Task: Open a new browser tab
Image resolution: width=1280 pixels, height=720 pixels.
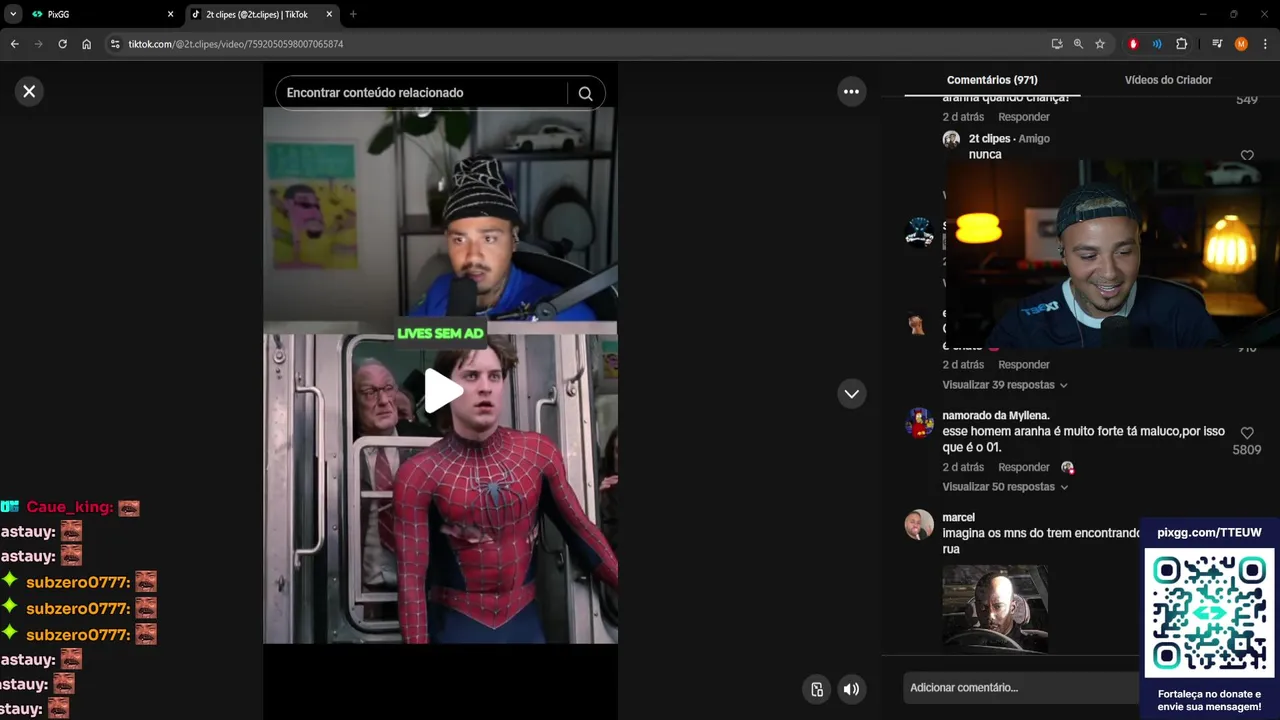Action: [353, 14]
